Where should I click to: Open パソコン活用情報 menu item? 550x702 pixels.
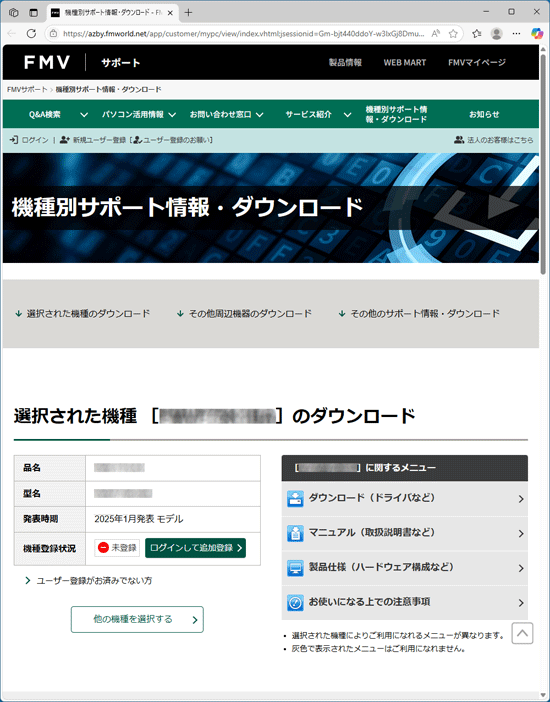click(133, 115)
